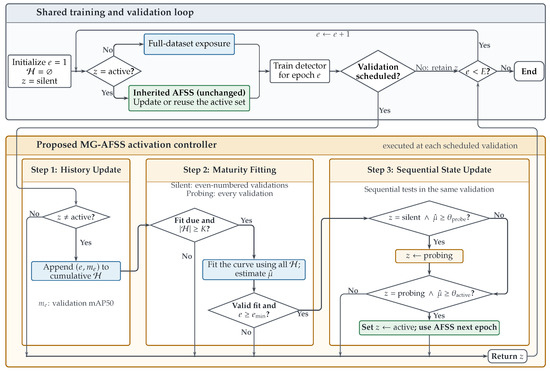Viewport: 550px width, 373px height.
Task: Select the 'Initialize e = 1' box
Action: [40, 71]
